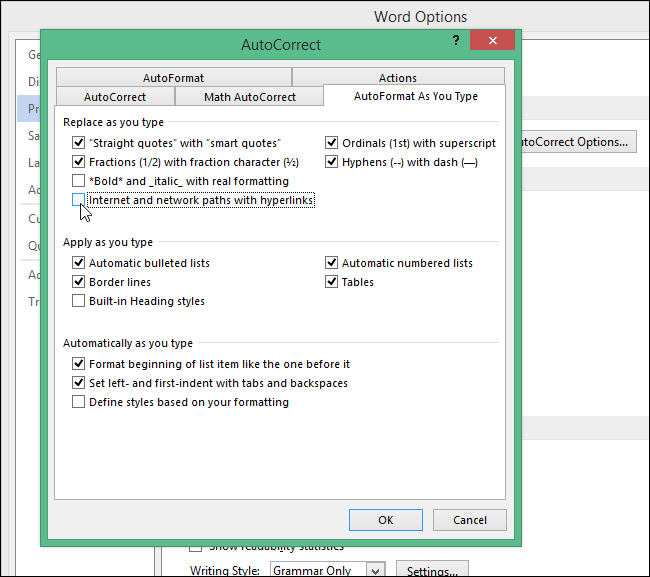
Task: Check Internet and network paths with hyperlinks
Action: (79, 200)
